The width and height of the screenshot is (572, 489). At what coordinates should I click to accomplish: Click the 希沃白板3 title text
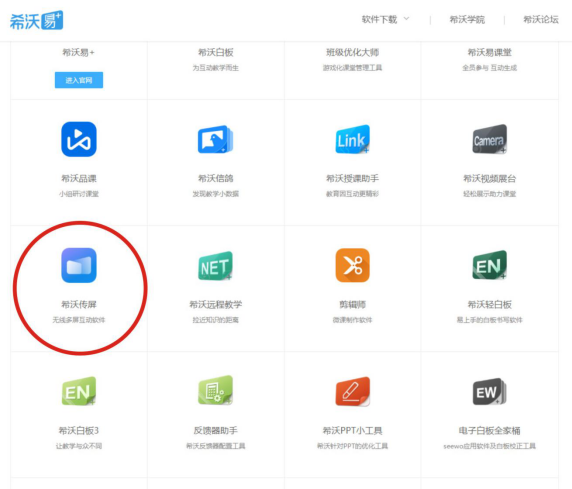pos(79,431)
